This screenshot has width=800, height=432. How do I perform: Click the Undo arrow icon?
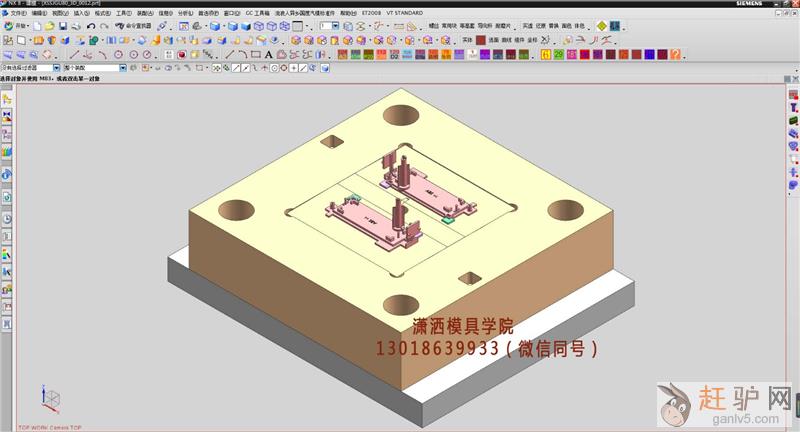(x=91, y=26)
